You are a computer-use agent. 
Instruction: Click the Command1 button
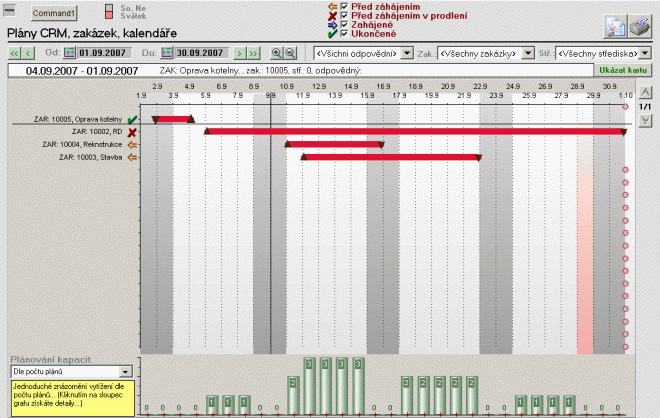point(54,13)
